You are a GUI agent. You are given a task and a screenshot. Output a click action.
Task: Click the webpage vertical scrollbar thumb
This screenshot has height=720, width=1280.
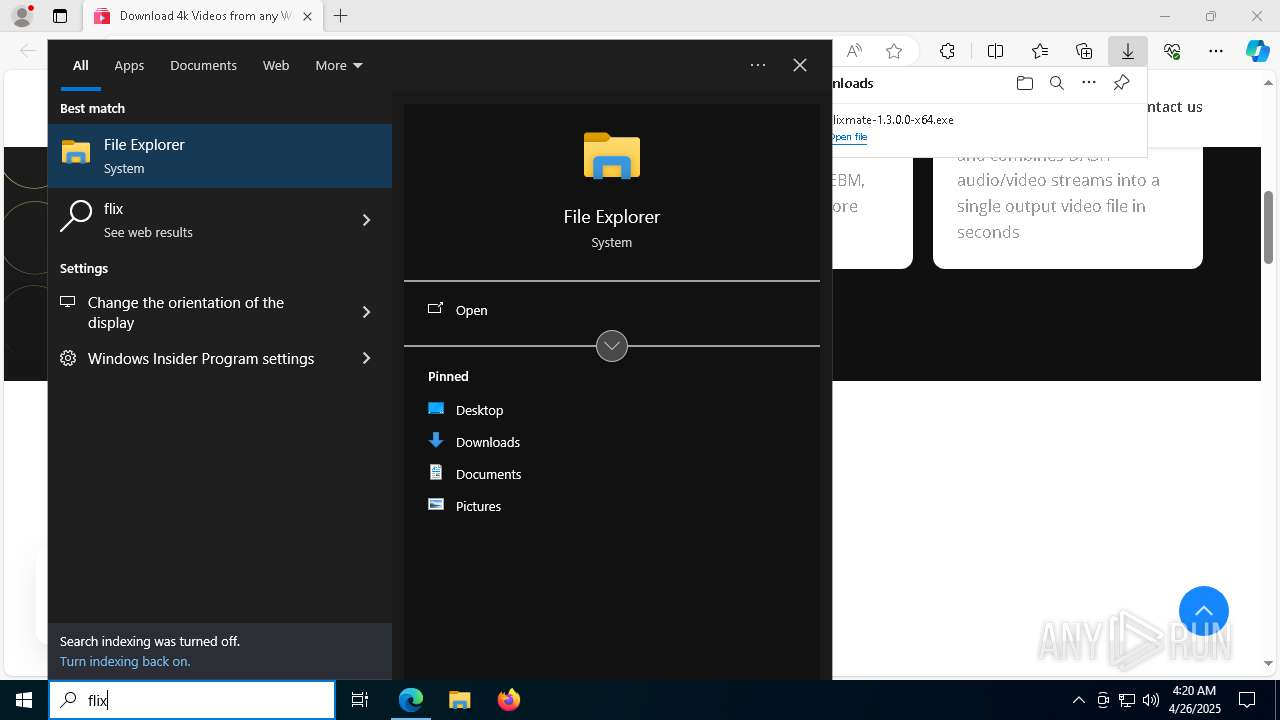(x=1269, y=227)
